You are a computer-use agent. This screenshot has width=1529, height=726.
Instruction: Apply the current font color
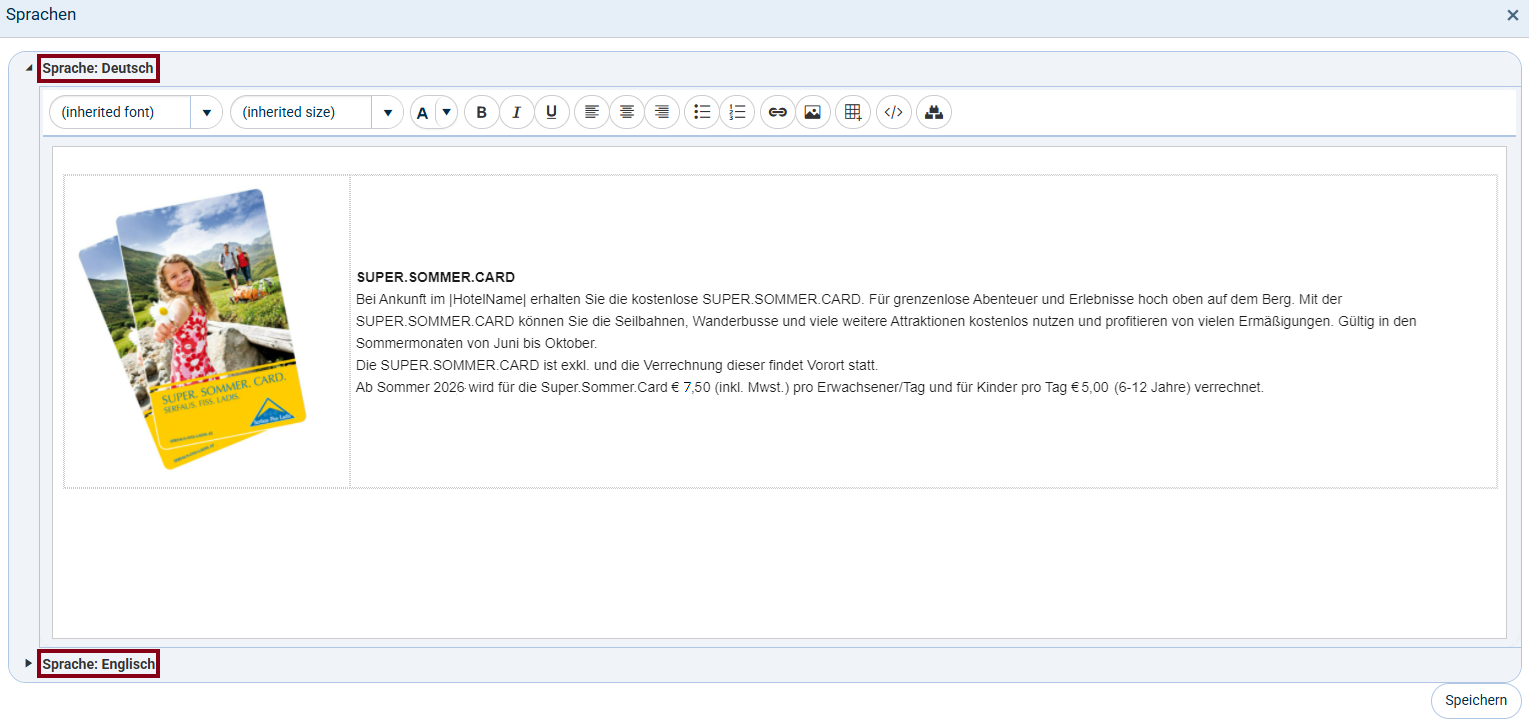[x=422, y=112]
